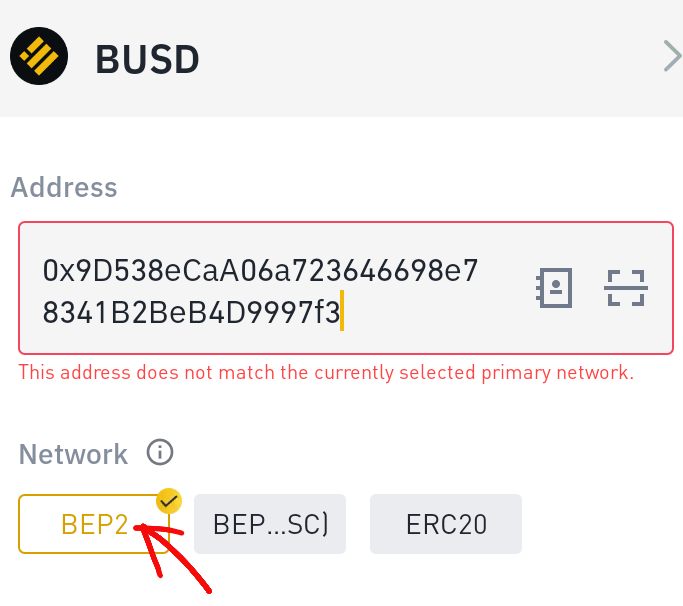Open the Network info icon
This screenshot has height=606, width=683.
(x=160, y=453)
